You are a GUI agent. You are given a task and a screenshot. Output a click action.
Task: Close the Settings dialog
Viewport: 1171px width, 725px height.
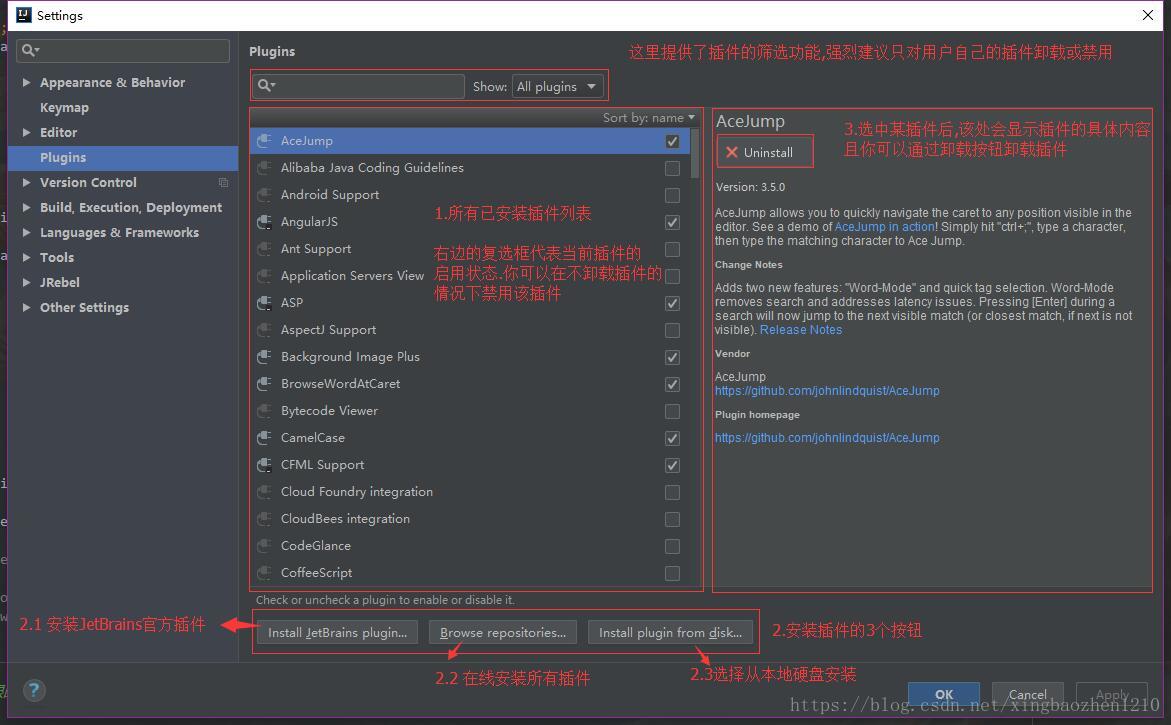point(1148,15)
